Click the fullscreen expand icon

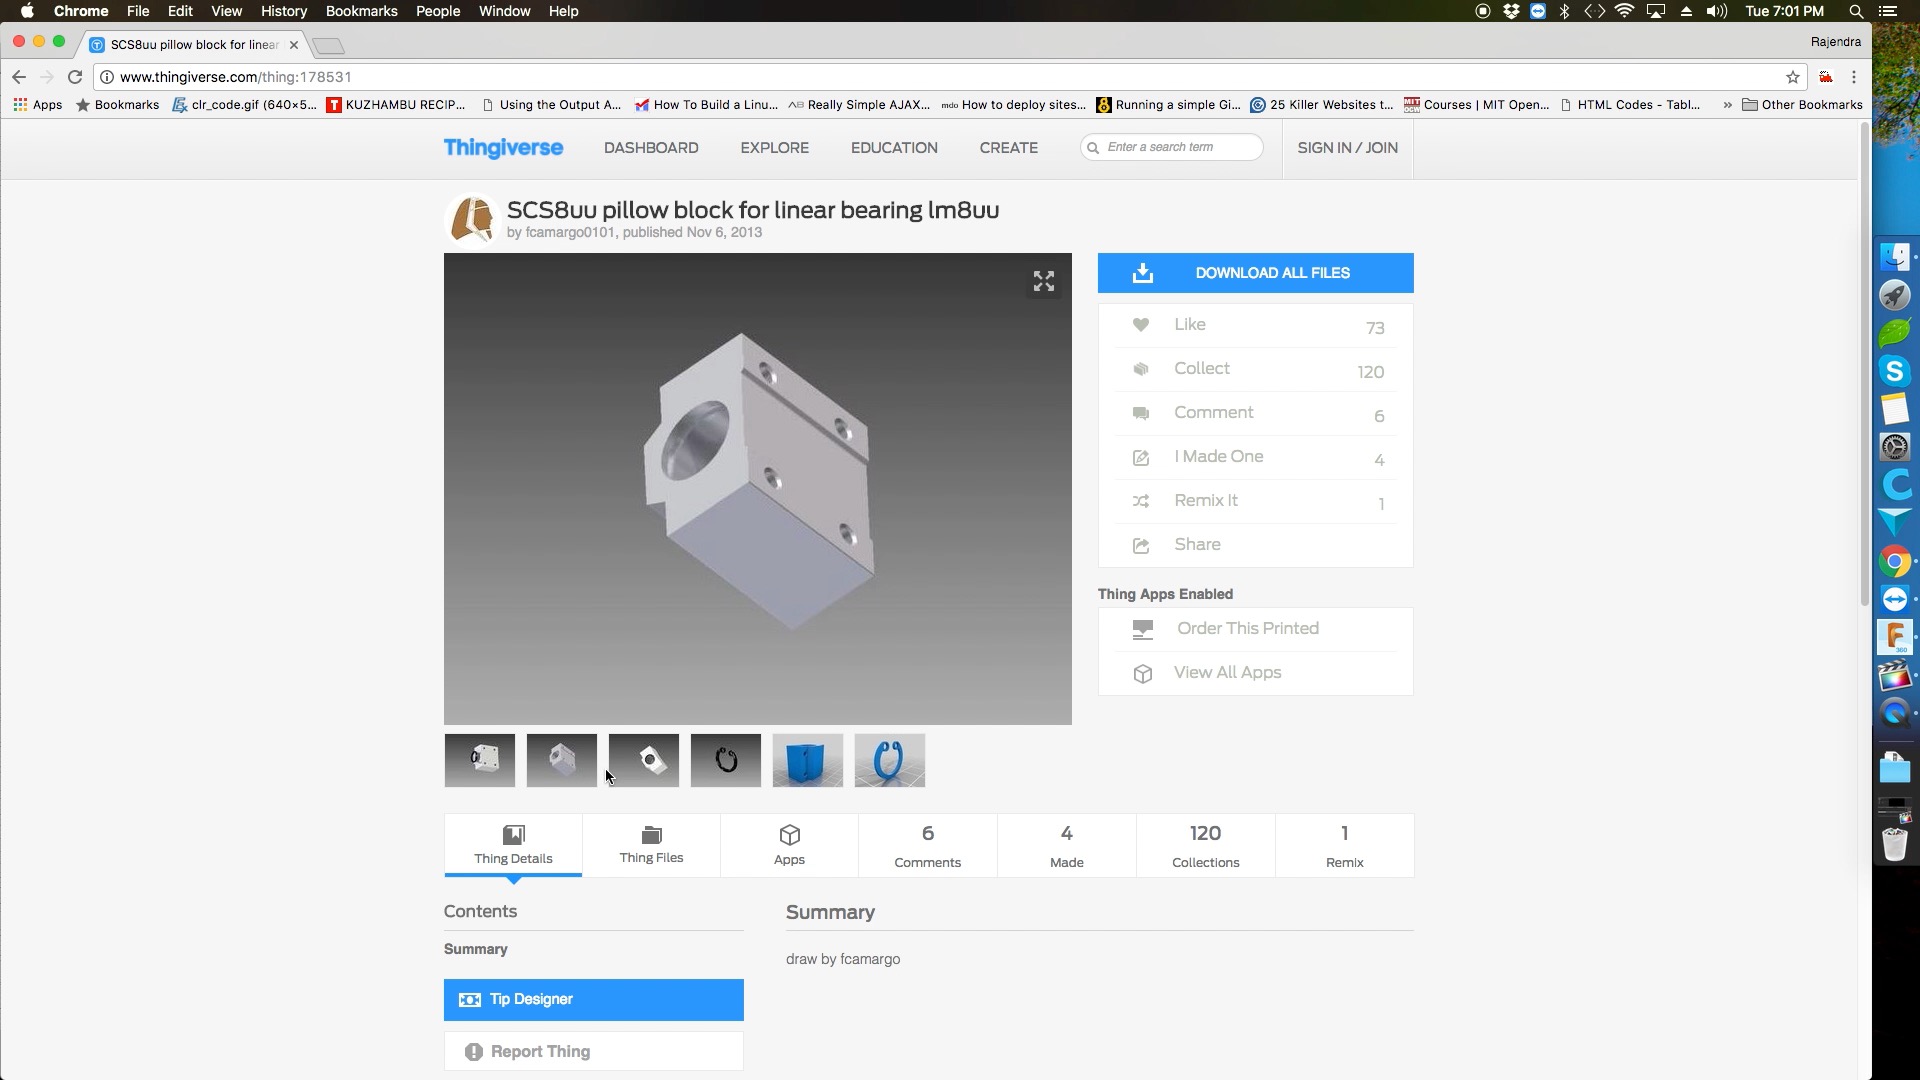(x=1043, y=281)
